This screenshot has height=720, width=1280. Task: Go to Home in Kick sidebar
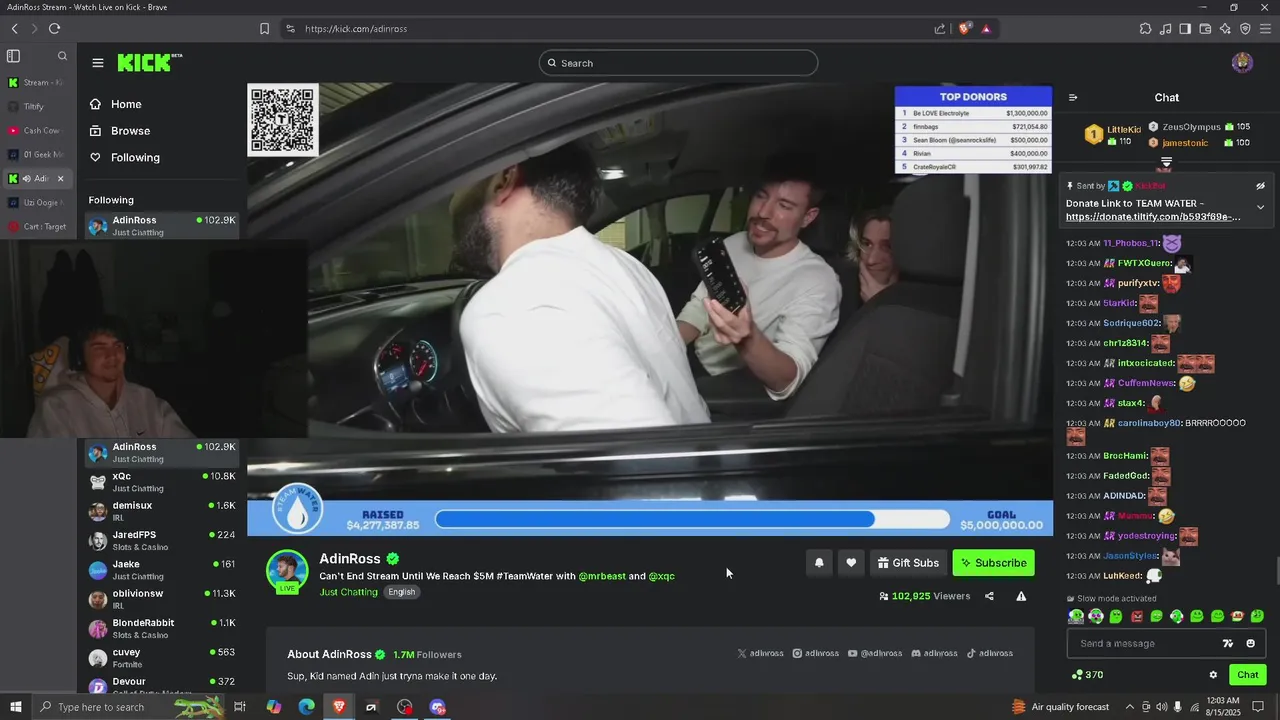[x=116, y=104]
